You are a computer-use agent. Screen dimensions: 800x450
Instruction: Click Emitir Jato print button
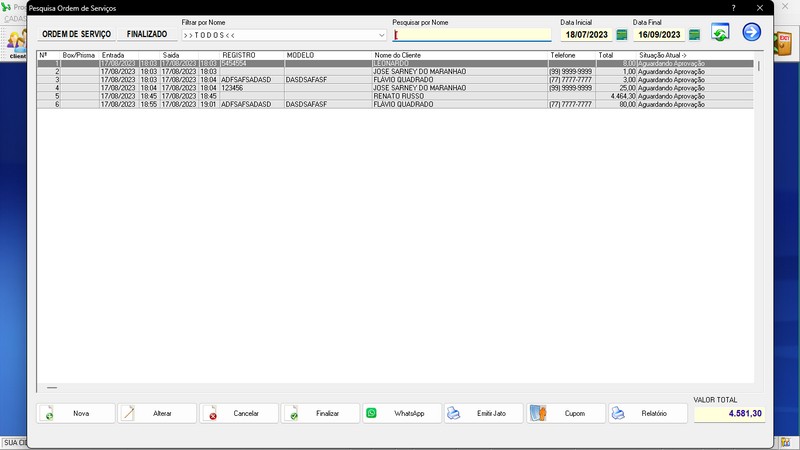tap(484, 413)
